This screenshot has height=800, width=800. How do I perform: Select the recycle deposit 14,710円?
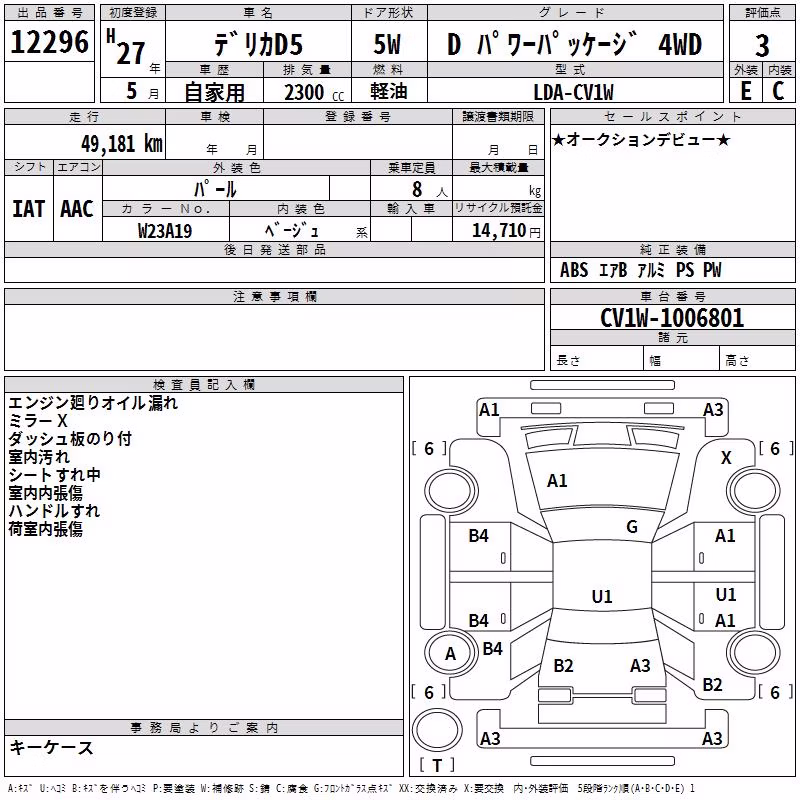pos(506,231)
